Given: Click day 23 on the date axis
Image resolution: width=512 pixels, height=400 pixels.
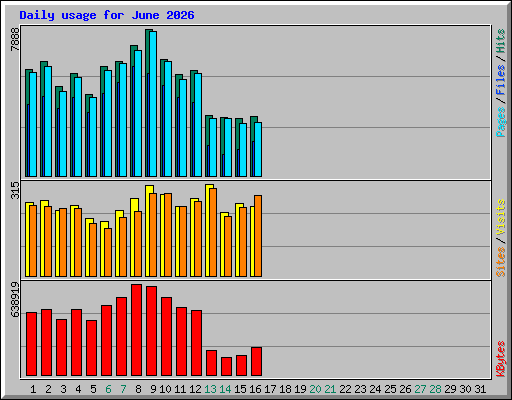Looking at the screenshot, I should click(x=360, y=389).
